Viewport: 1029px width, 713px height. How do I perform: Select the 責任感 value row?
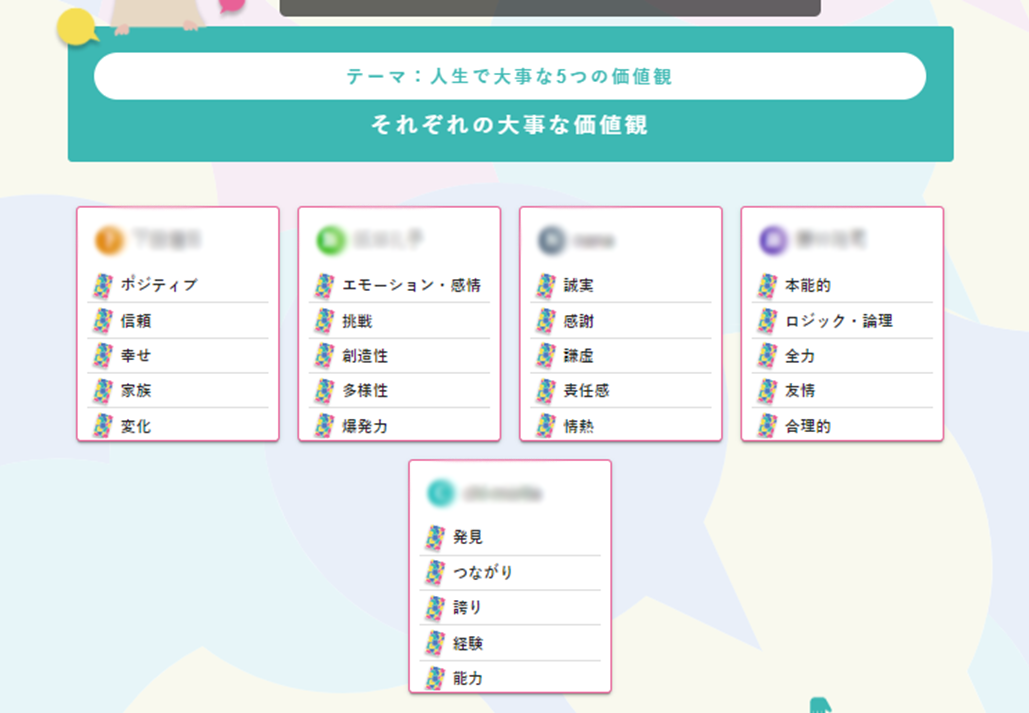coord(620,391)
